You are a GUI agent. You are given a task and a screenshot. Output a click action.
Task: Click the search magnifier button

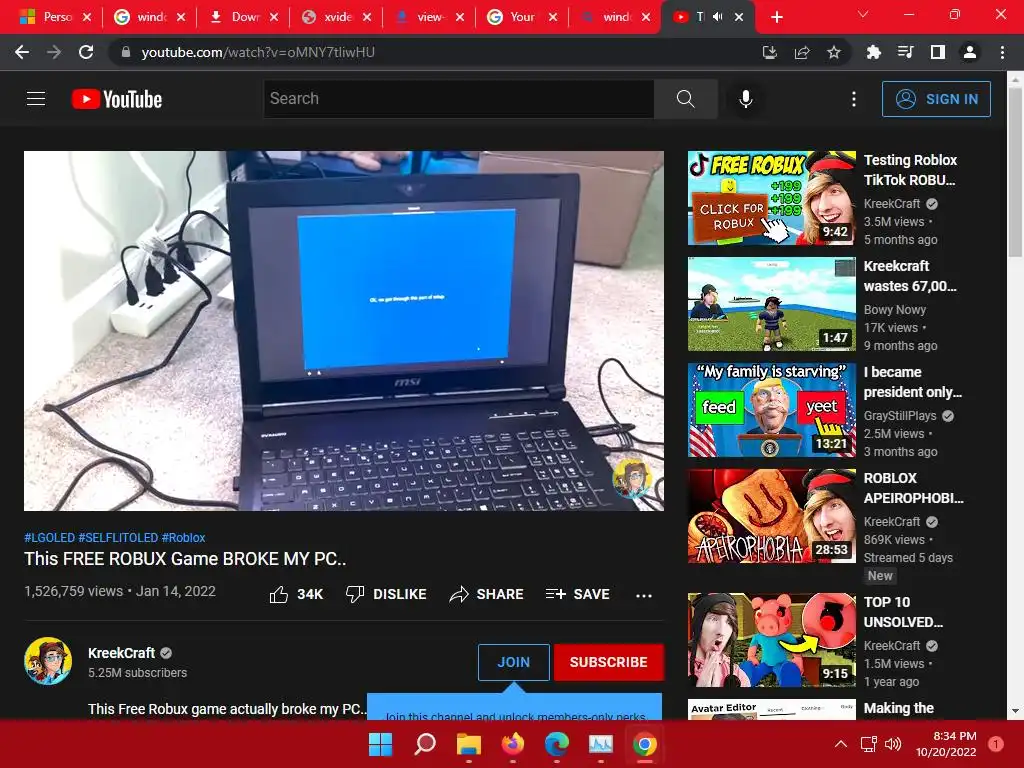(685, 99)
